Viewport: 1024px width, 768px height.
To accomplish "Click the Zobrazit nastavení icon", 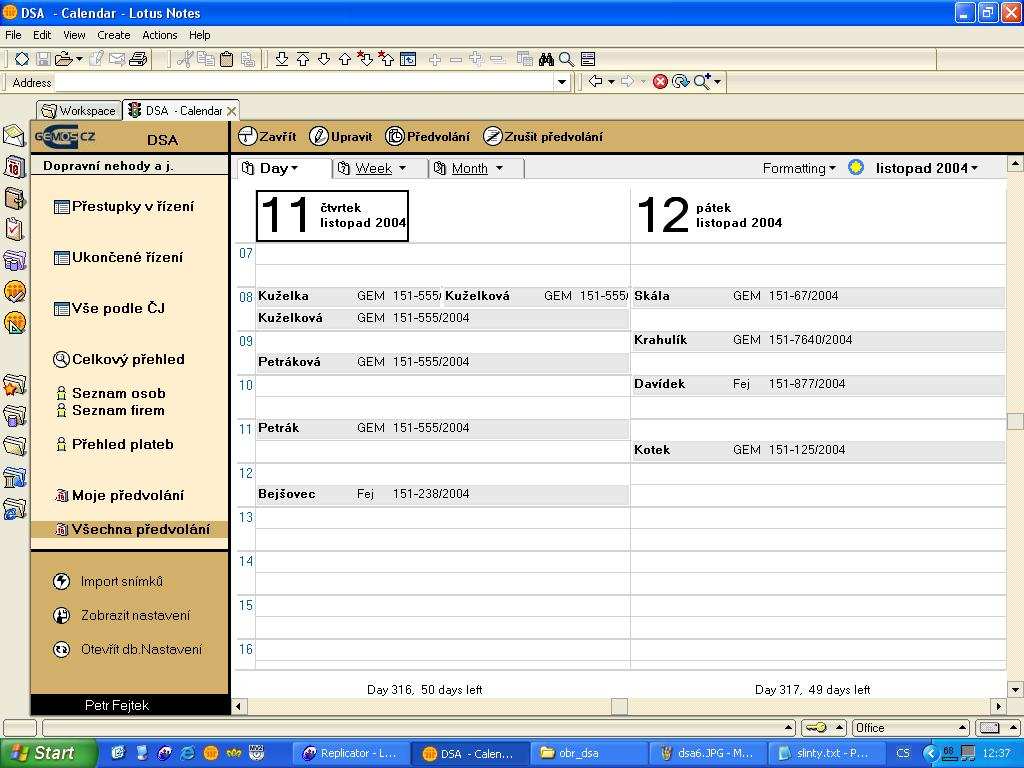I will point(61,615).
